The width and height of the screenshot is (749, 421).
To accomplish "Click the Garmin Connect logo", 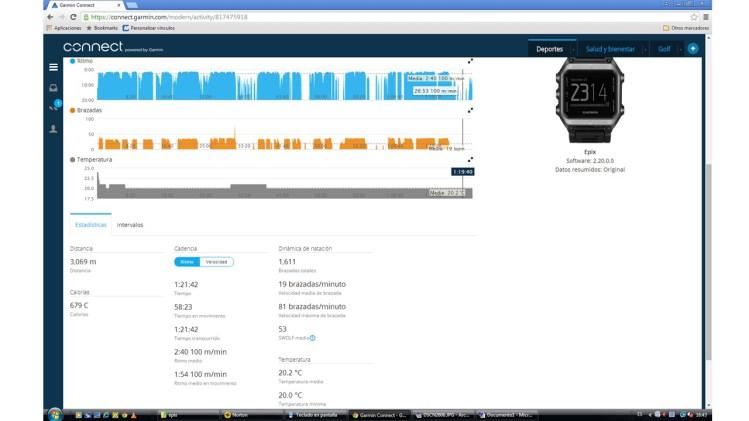I will 113,47.
